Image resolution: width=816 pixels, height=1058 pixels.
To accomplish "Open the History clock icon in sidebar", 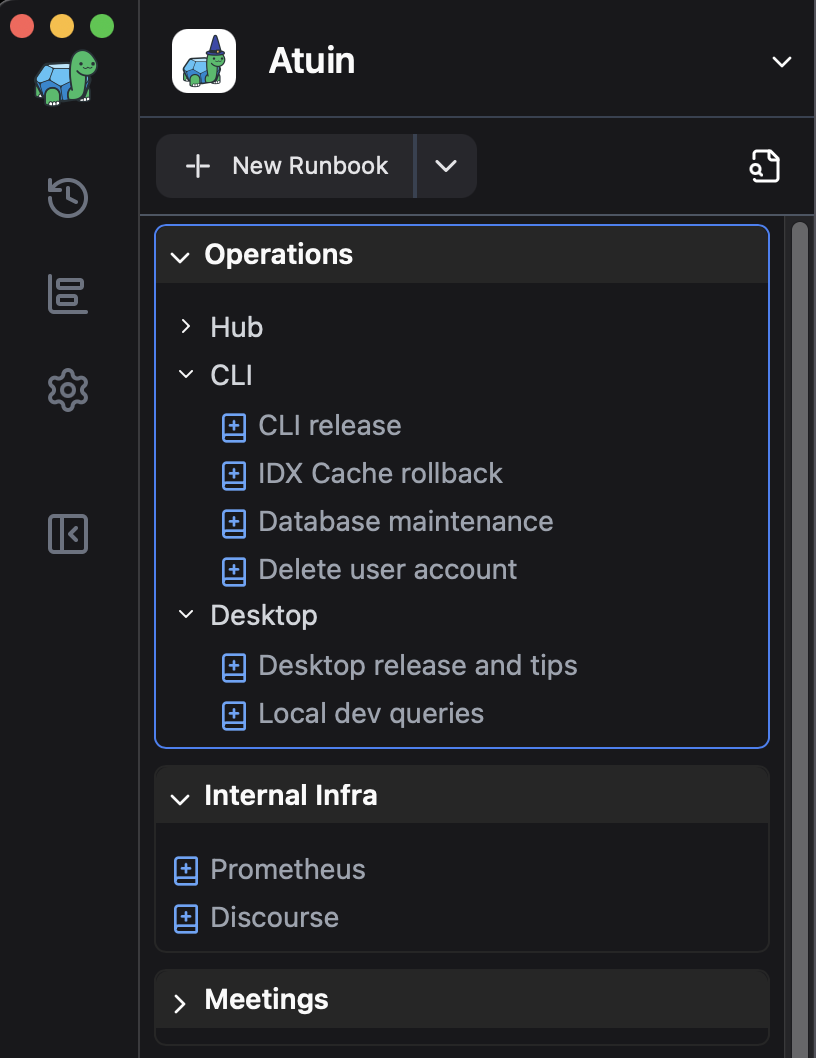I will (x=68, y=197).
